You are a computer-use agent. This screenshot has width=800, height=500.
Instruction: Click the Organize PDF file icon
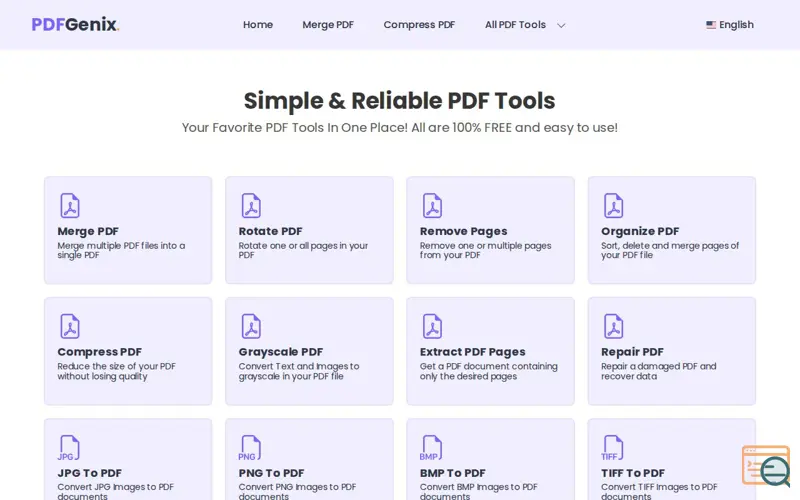[613, 206]
